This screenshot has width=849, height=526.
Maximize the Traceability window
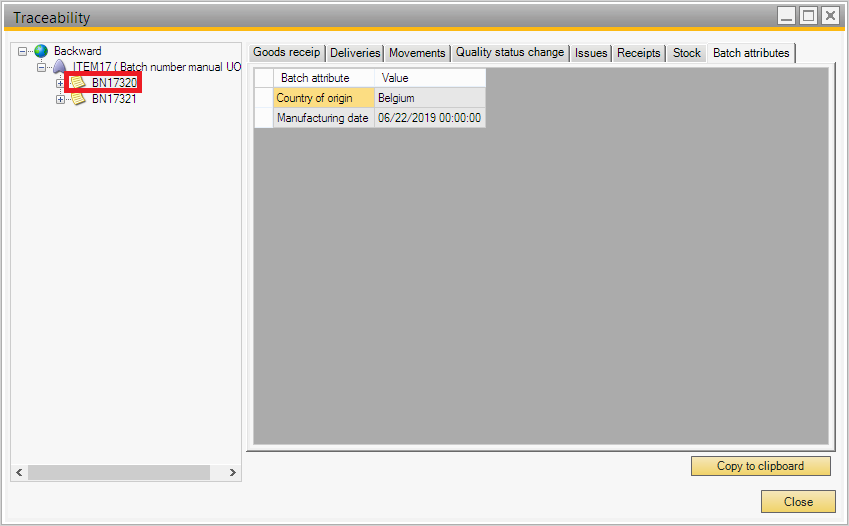click(x=808, y=16)
